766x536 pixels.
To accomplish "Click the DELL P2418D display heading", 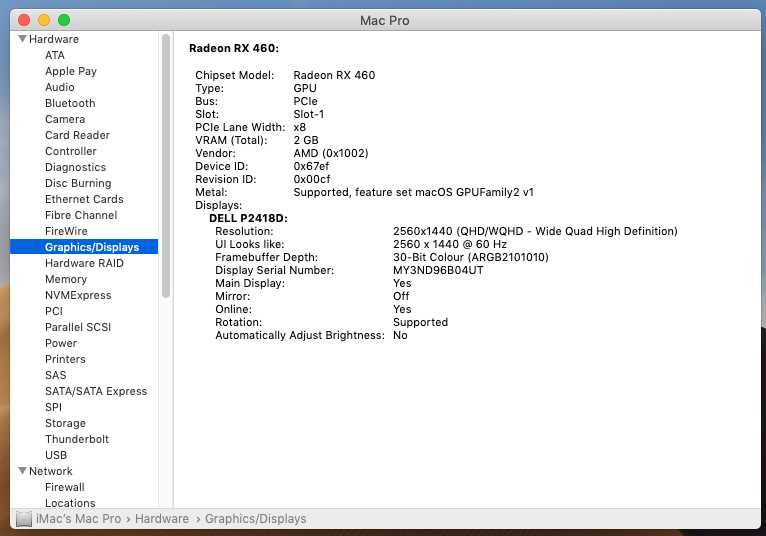I will (x=248, y=218).
